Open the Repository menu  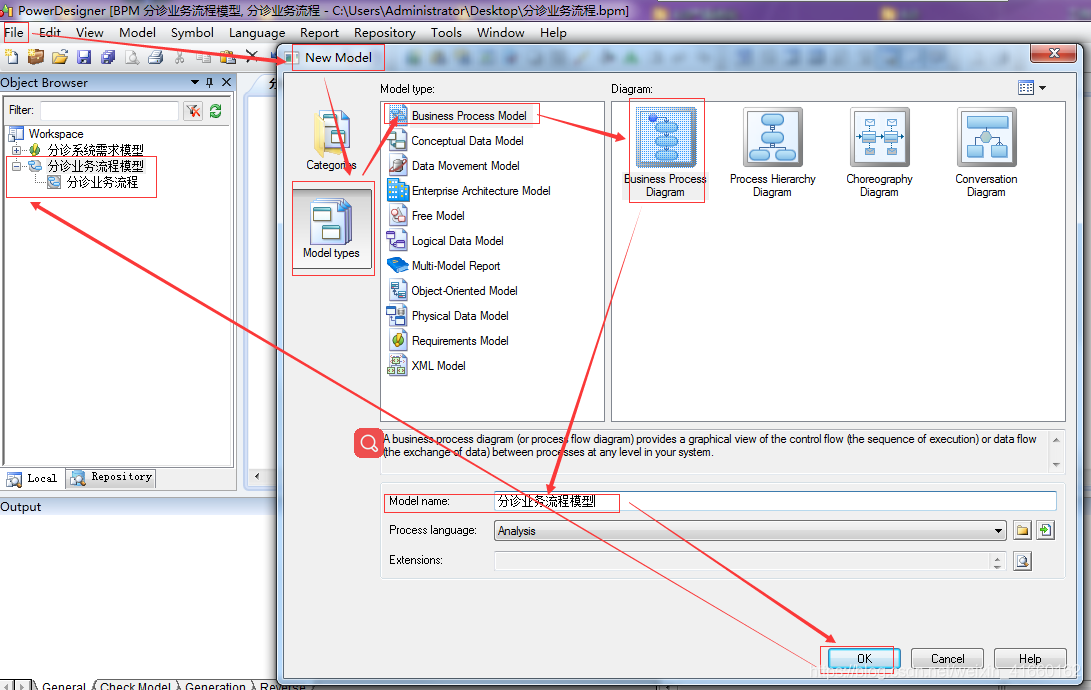coord(385,33)
